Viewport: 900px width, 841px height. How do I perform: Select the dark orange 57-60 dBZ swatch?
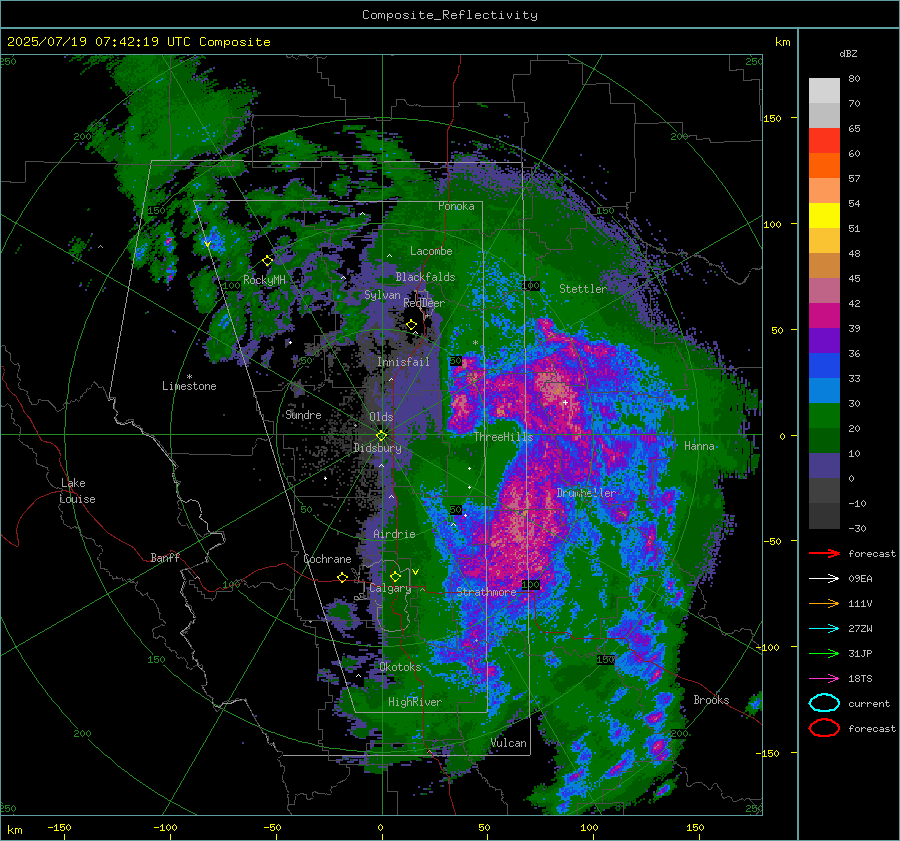pyautogui.click(x=824, y=166)
